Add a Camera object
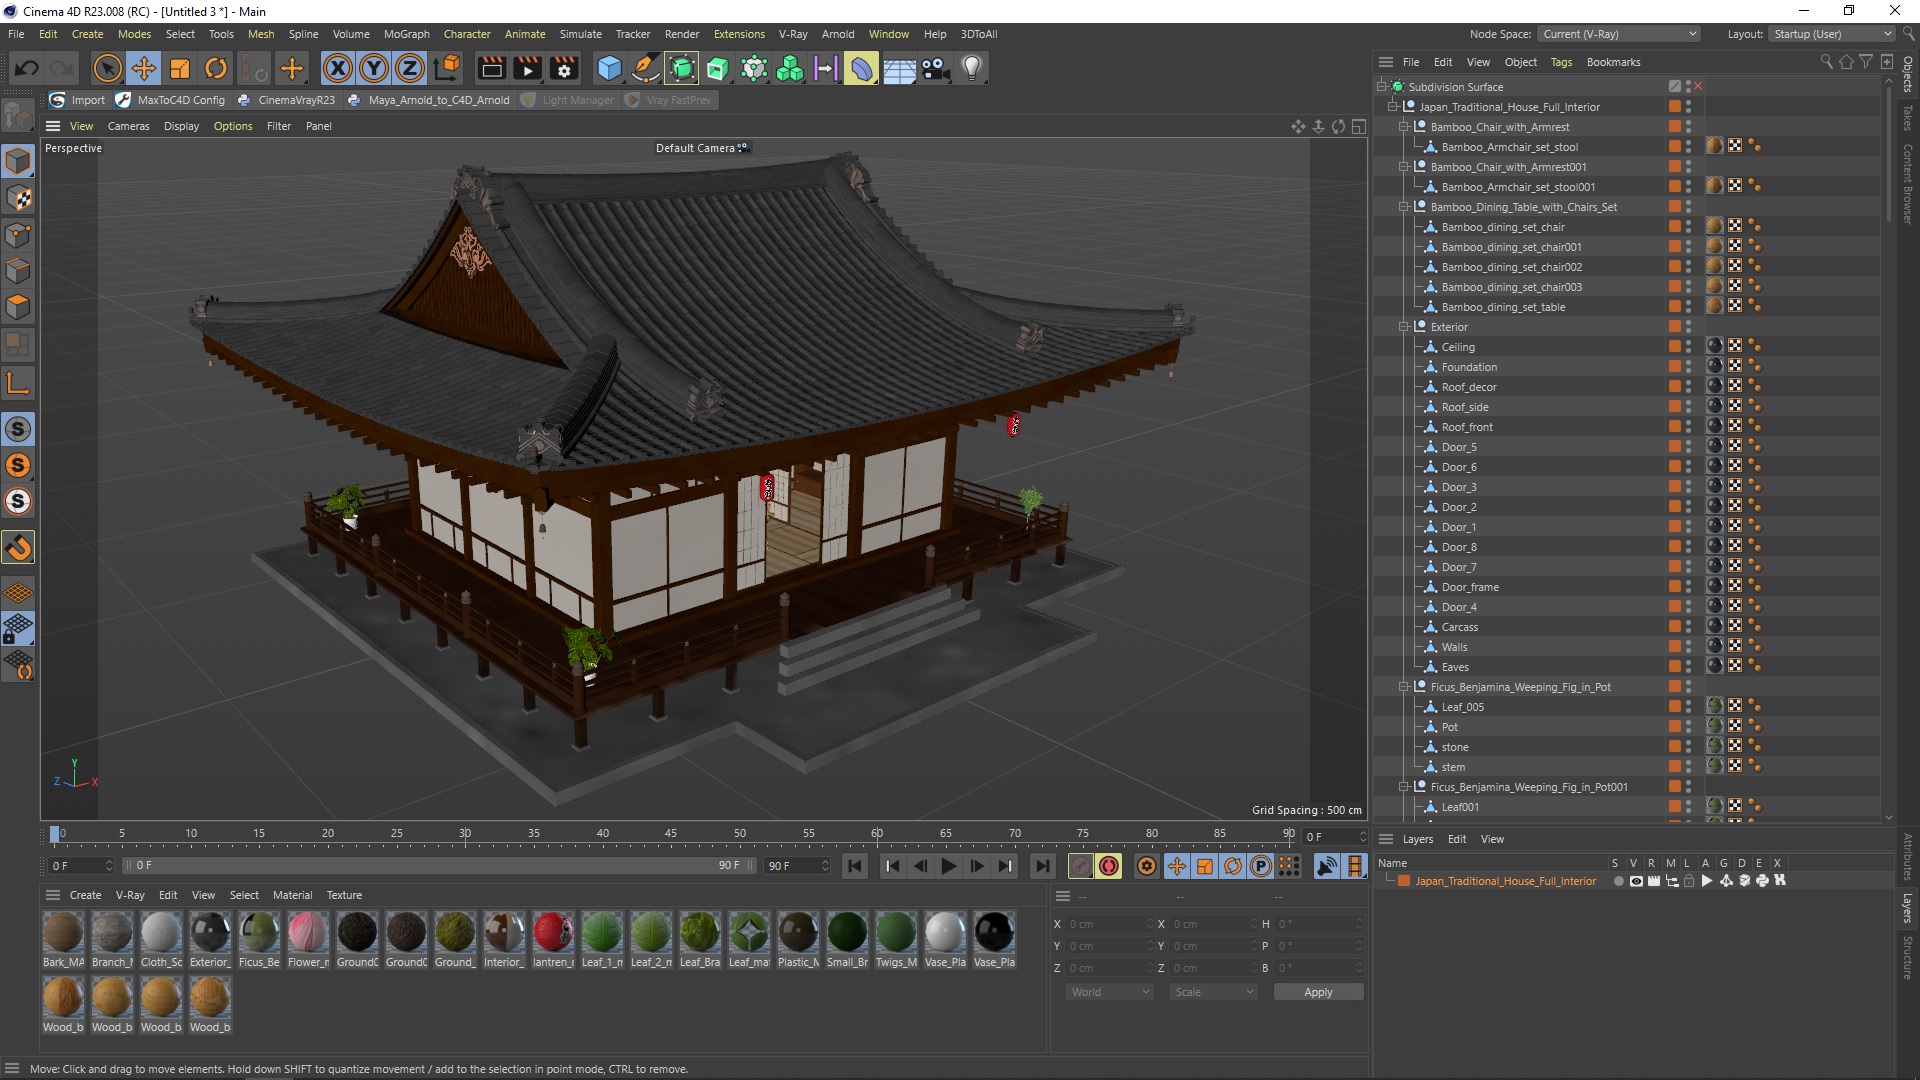Screen dimensions: 1920x1080 [x=935, y=68]
